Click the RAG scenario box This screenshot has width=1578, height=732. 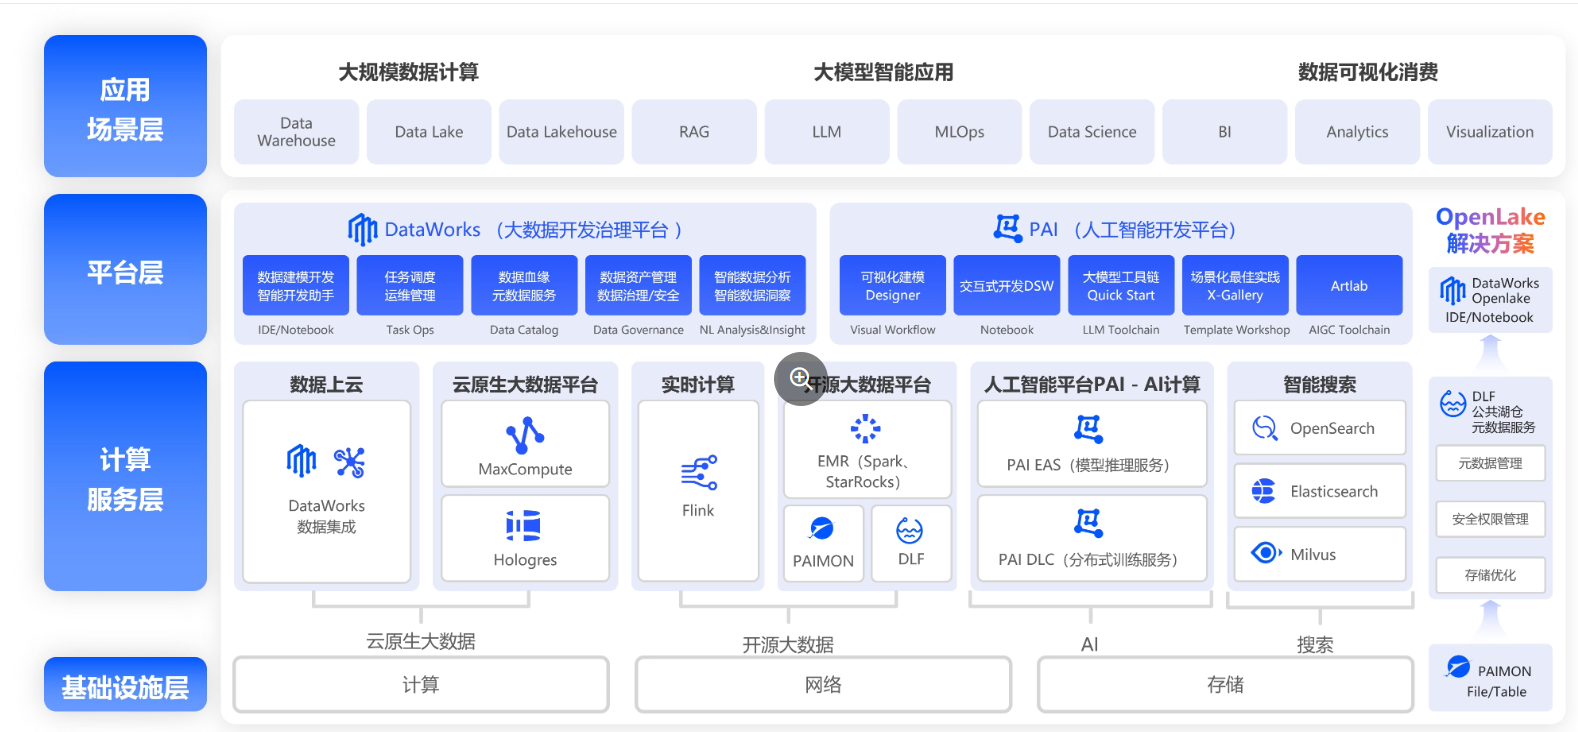click(x=694, y=132)
